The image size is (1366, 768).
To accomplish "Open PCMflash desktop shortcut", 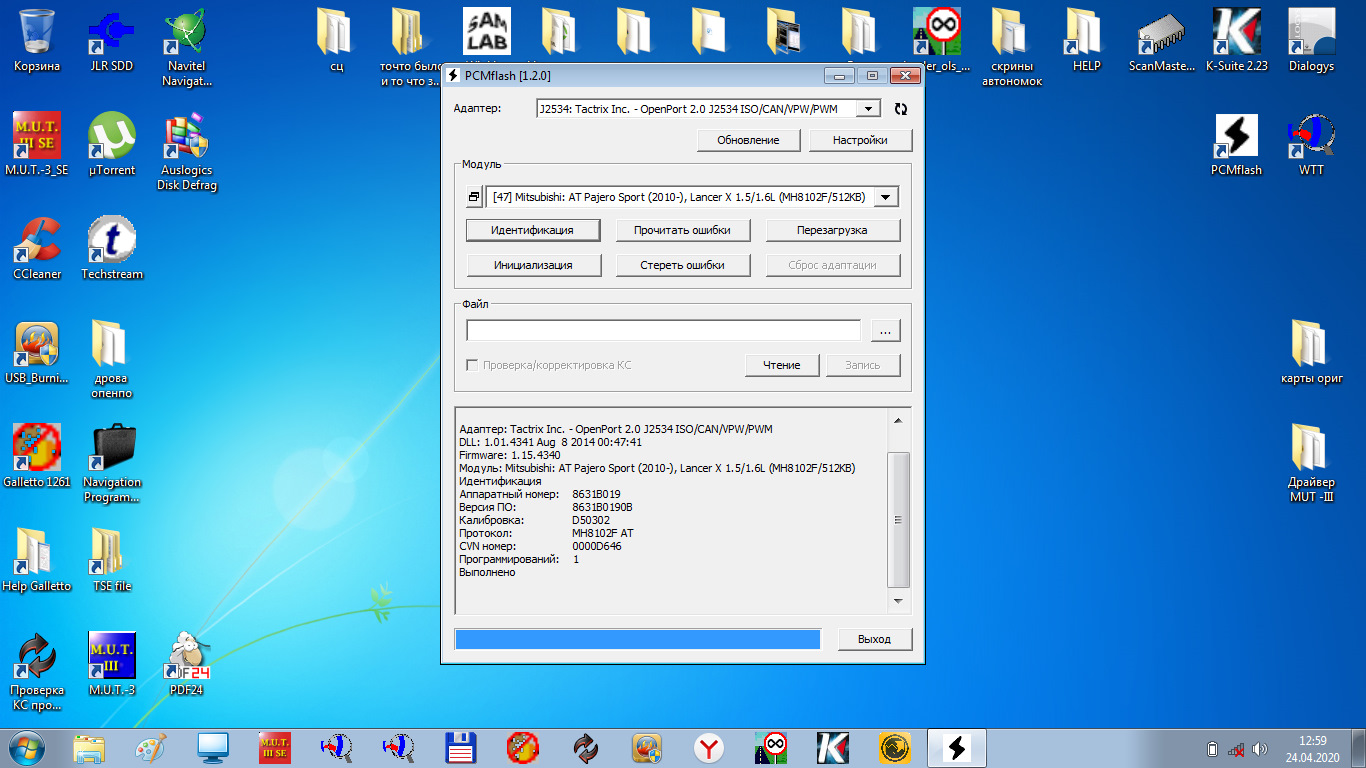I will (1236, 144).
